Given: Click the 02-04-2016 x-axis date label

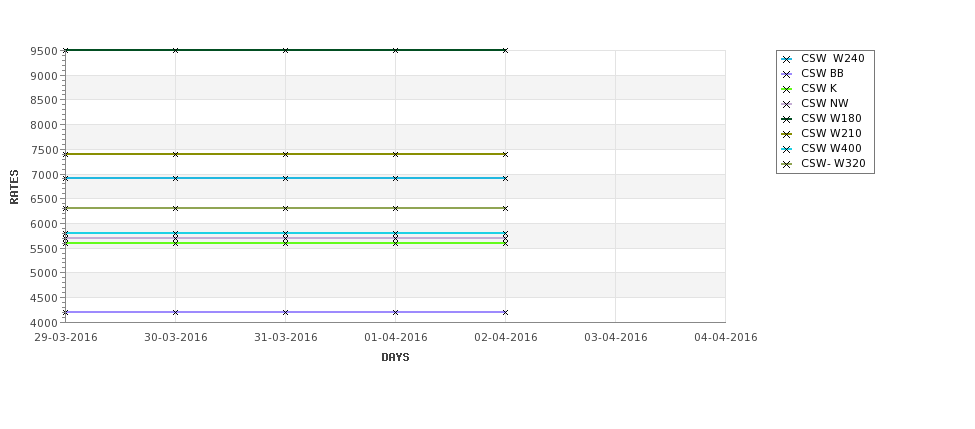Looking at the screenshot, I should pyautogui.click(x=506, y=338).
